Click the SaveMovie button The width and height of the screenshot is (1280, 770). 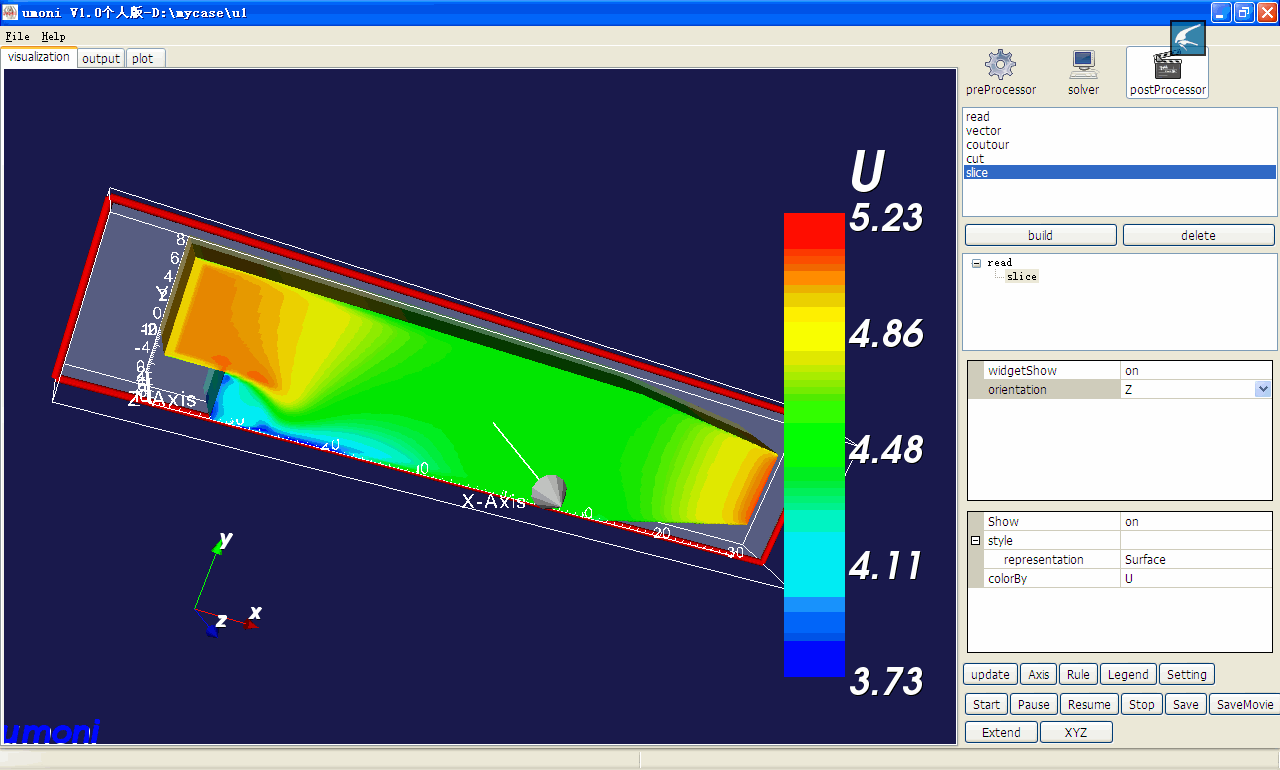pos(1244,705)
